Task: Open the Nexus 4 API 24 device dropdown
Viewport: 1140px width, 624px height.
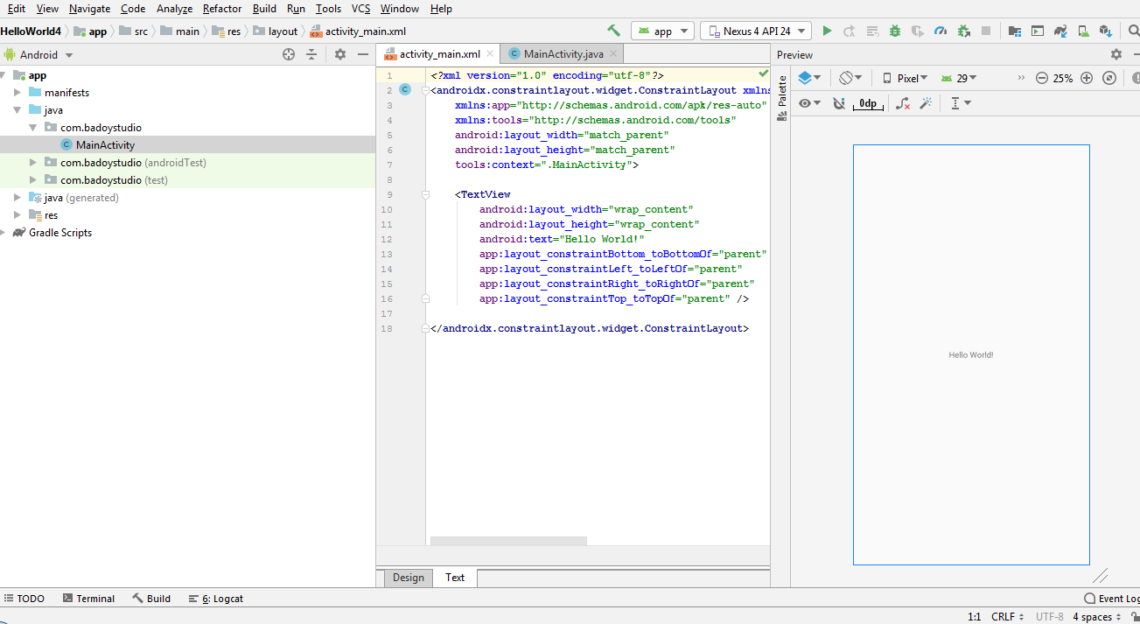Action: (755, 31)
